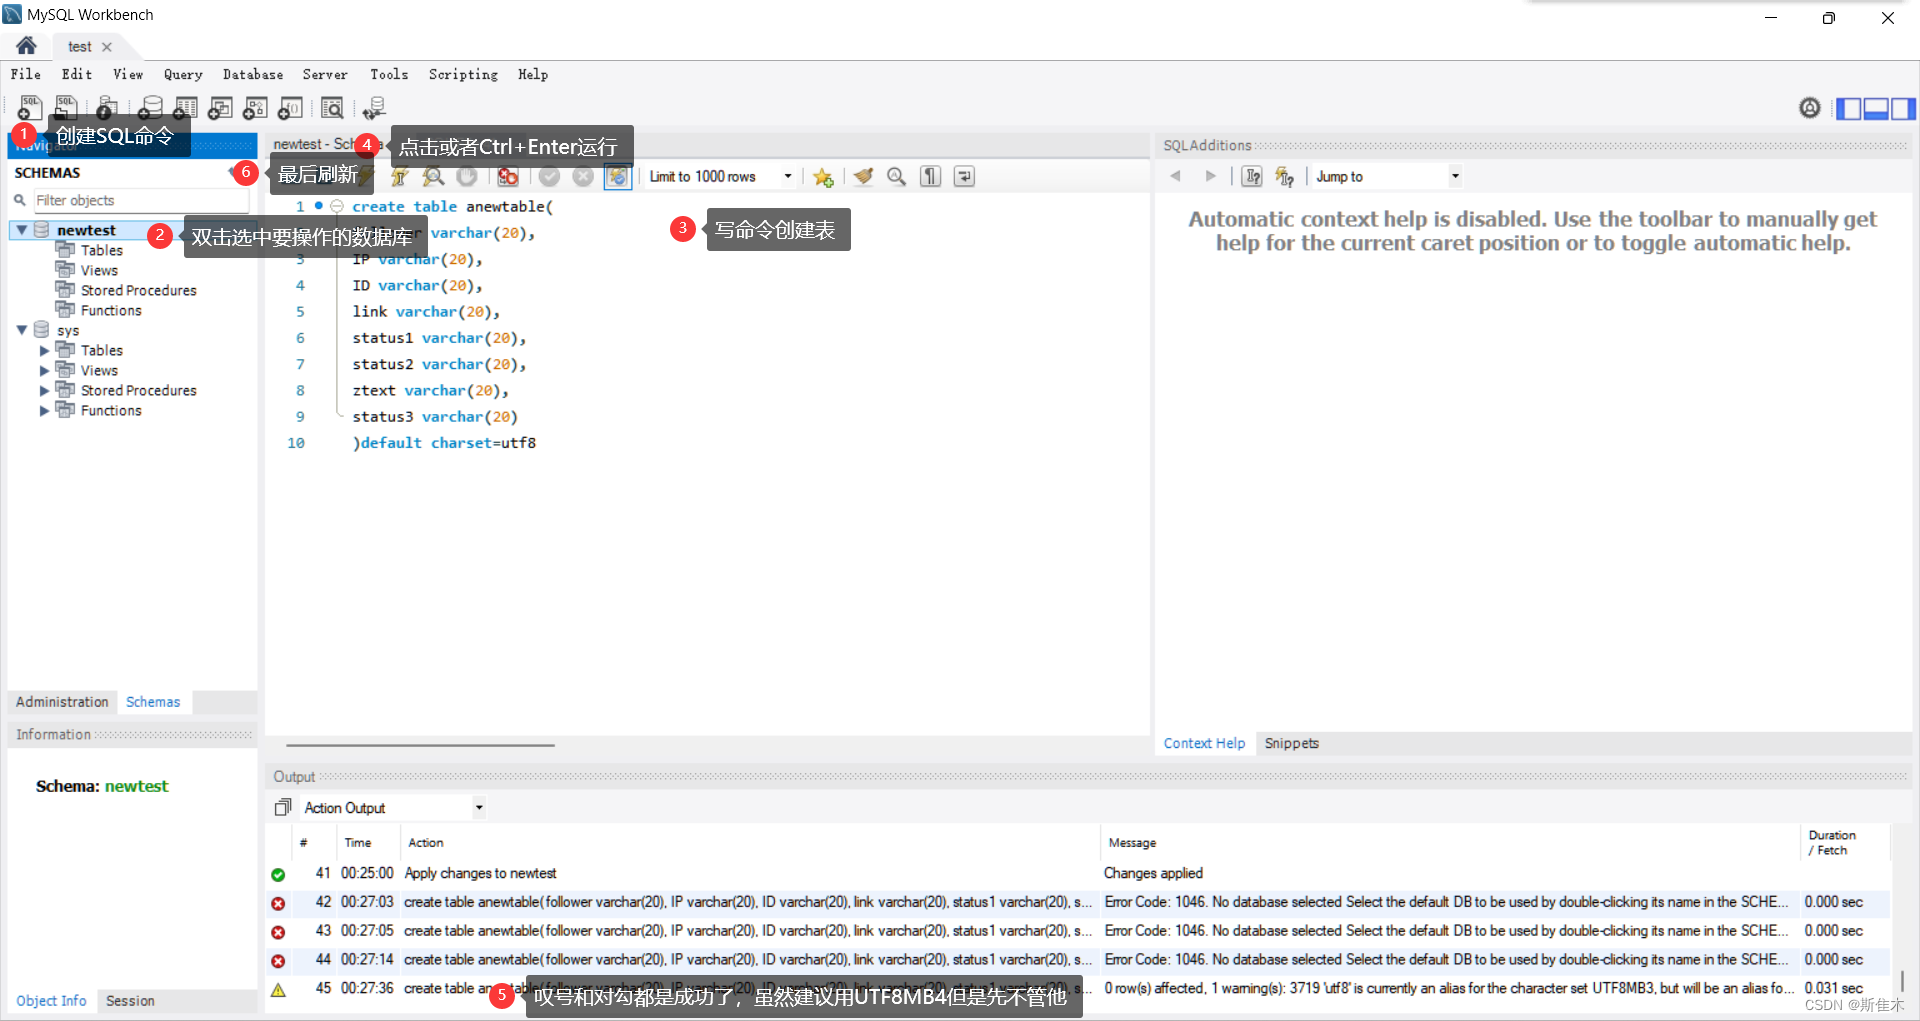Switch to Object Info tab

pyautogui.click(x=51, y=1000)
